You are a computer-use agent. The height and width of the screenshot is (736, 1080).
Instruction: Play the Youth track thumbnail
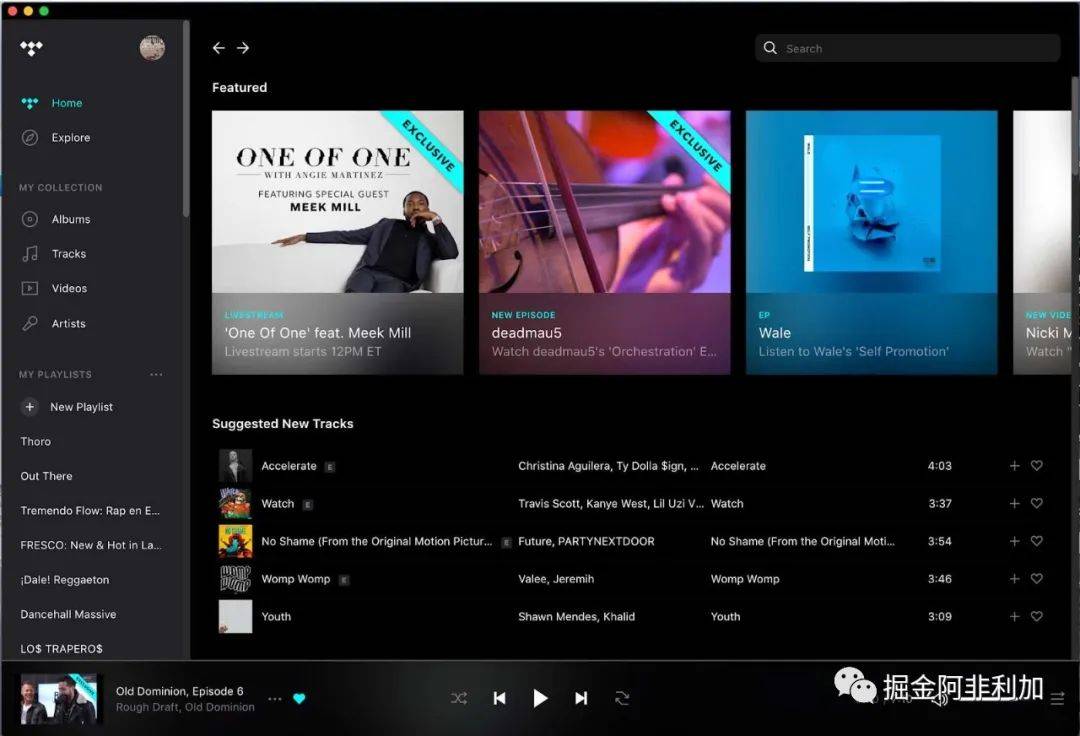tap(236, 617)
